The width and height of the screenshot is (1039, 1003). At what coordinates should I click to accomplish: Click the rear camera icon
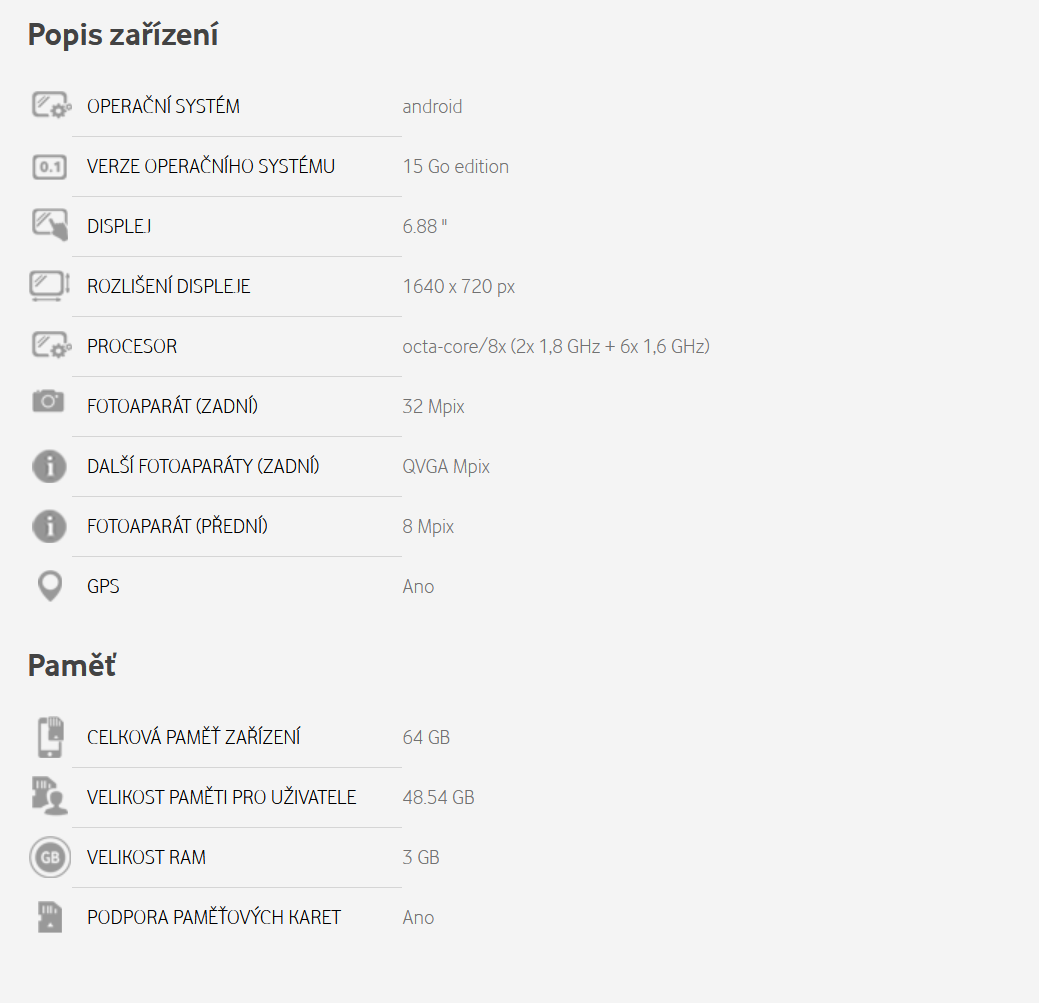[x=48, y=403]
